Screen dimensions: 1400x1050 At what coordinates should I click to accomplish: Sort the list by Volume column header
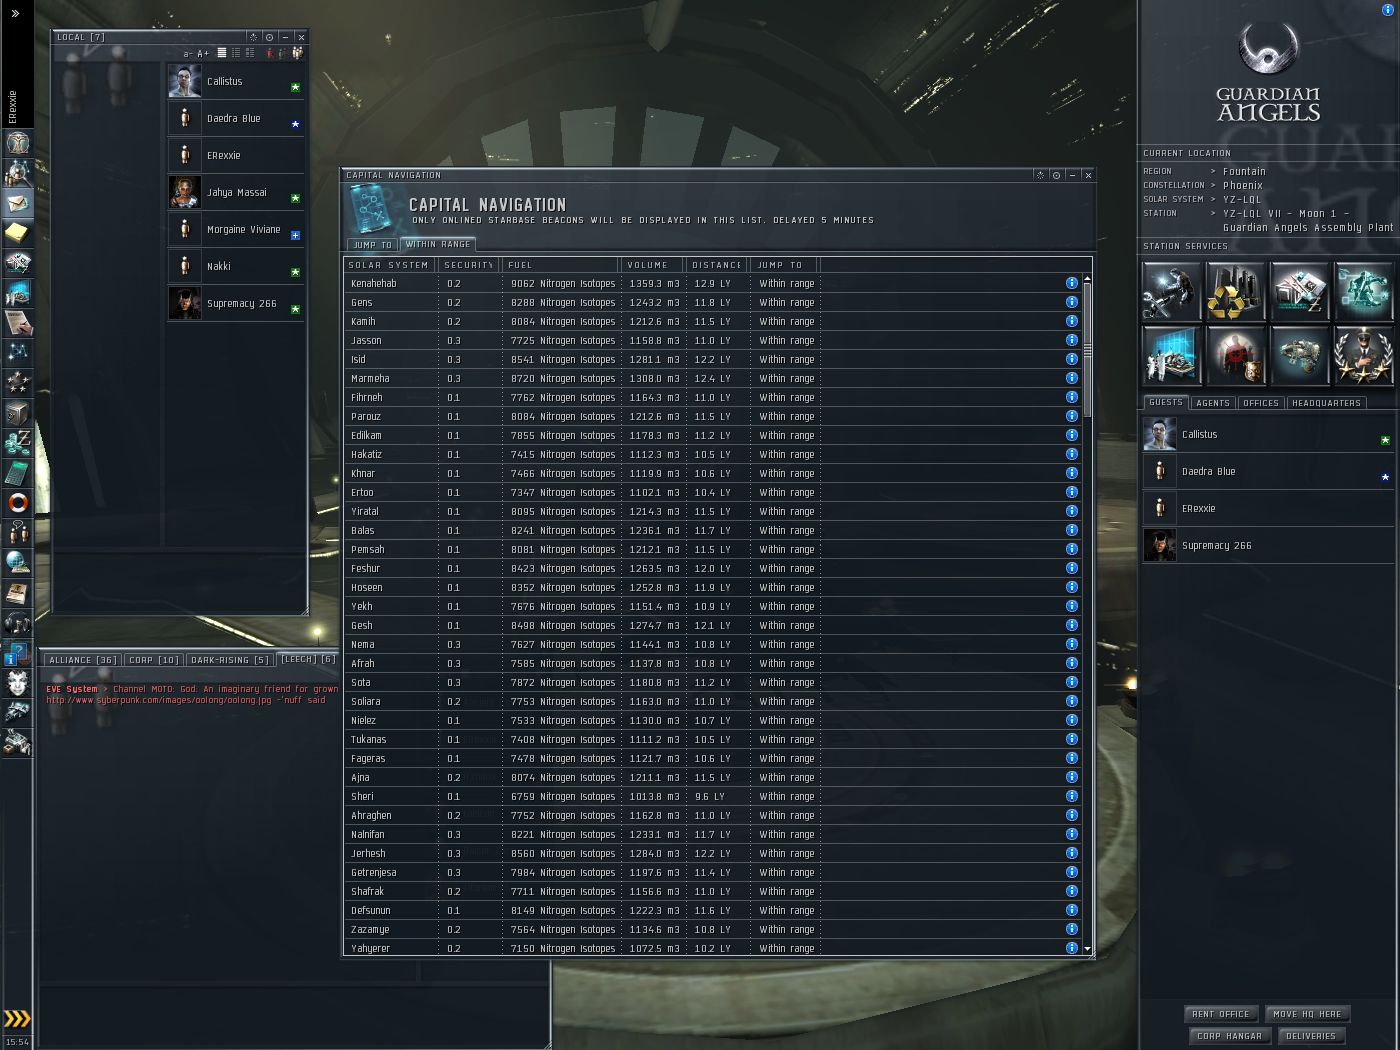point(652,265)
